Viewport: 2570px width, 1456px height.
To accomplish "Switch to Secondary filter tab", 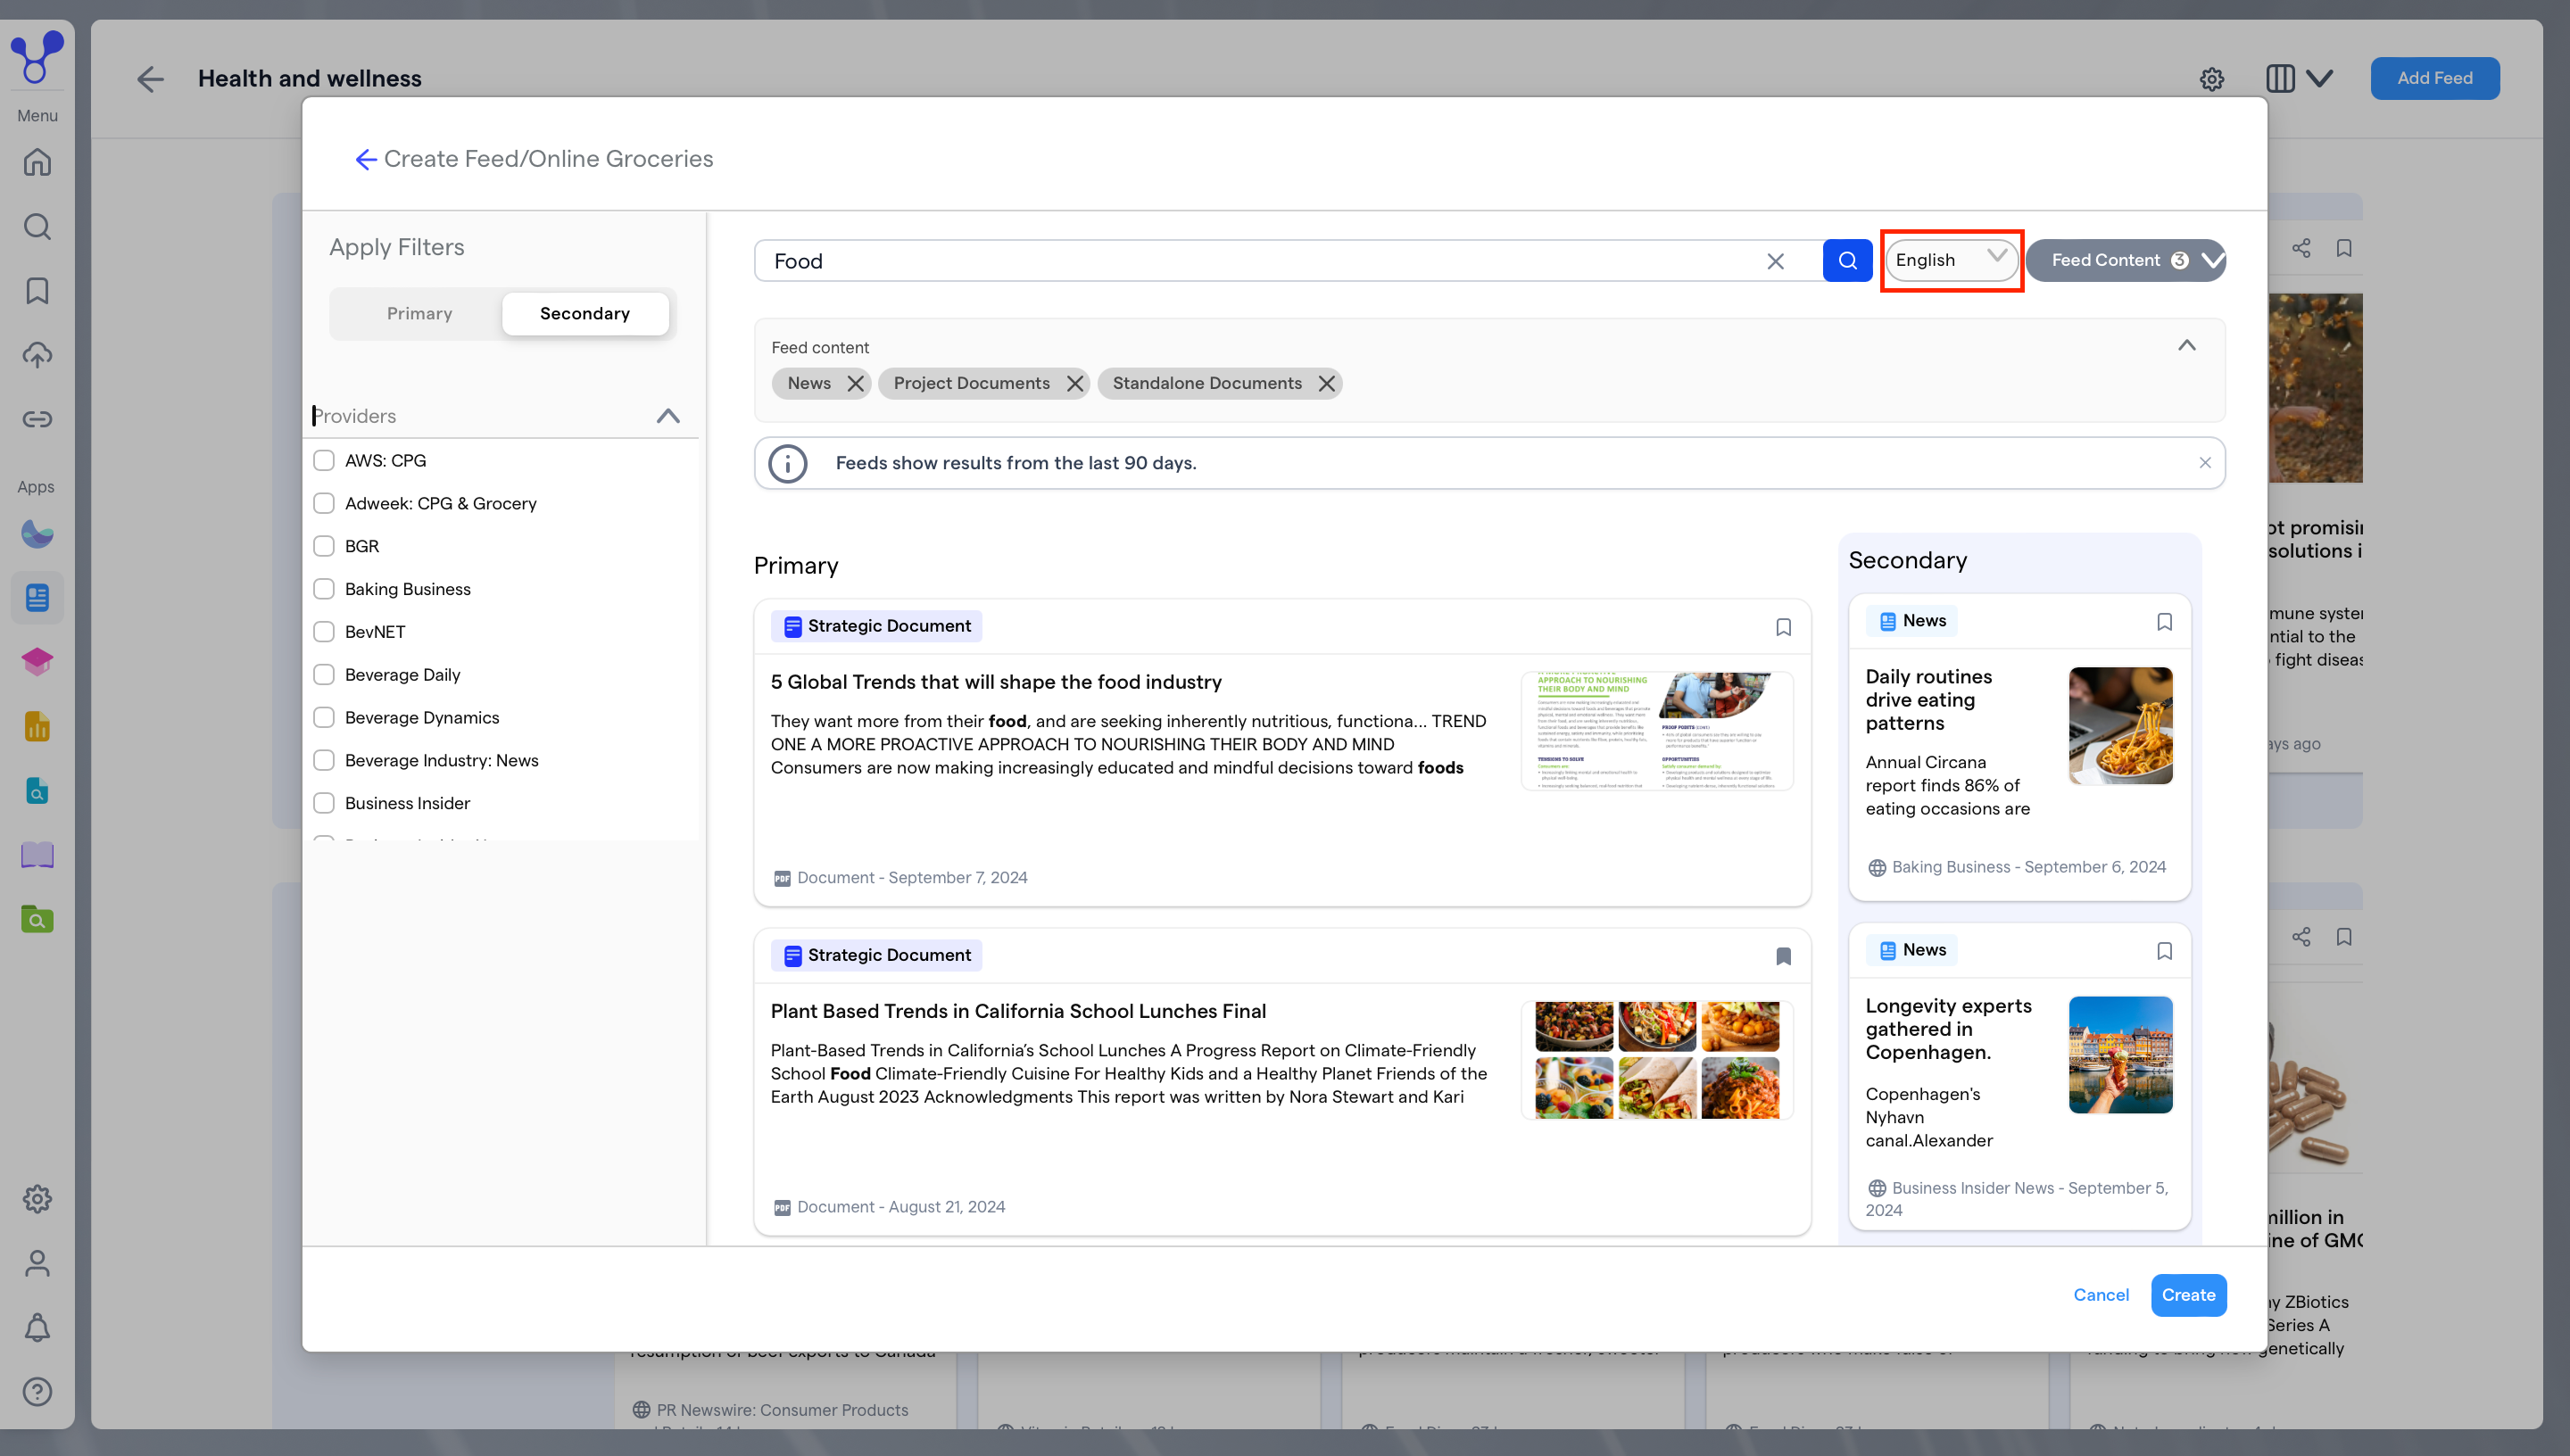I will [585, 314].
